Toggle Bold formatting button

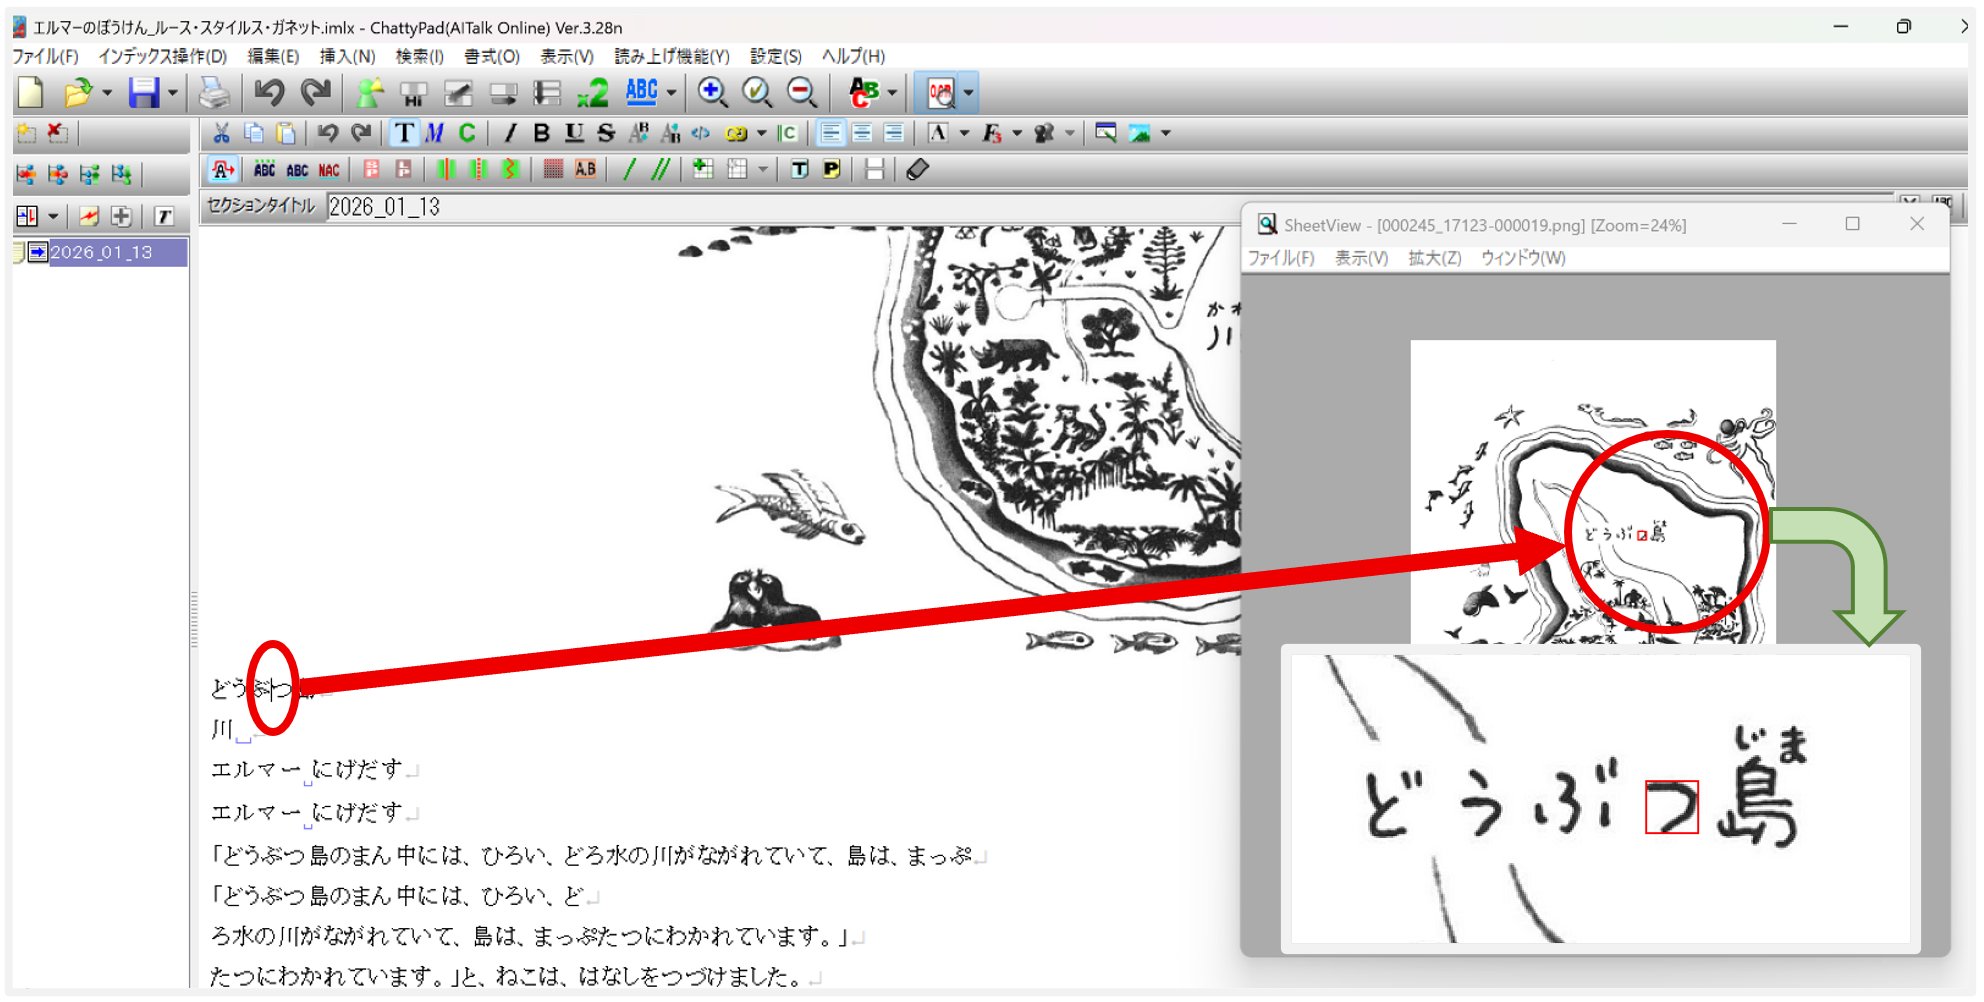pyautogui.click(x=541, y=133)
